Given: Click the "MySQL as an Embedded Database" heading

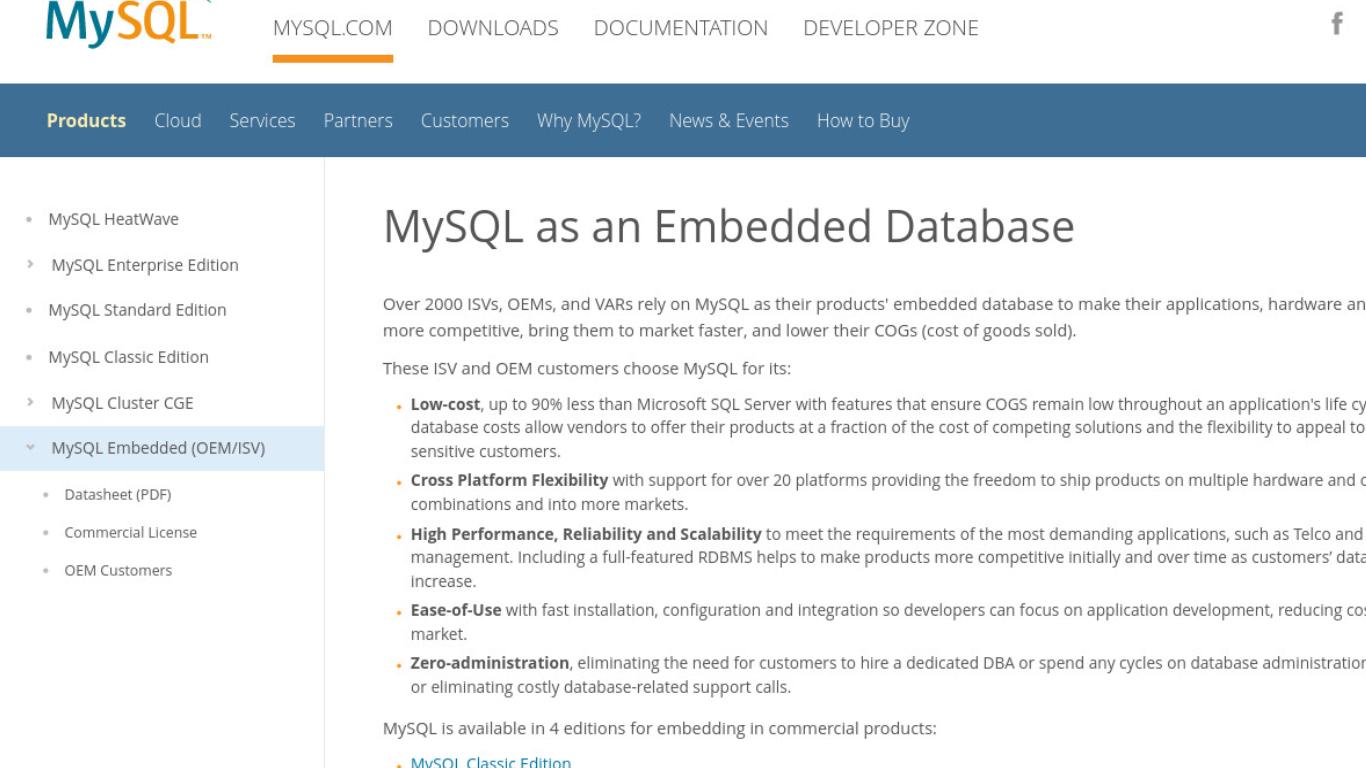Looking at the screenshot, I should (x=729, y=227).
